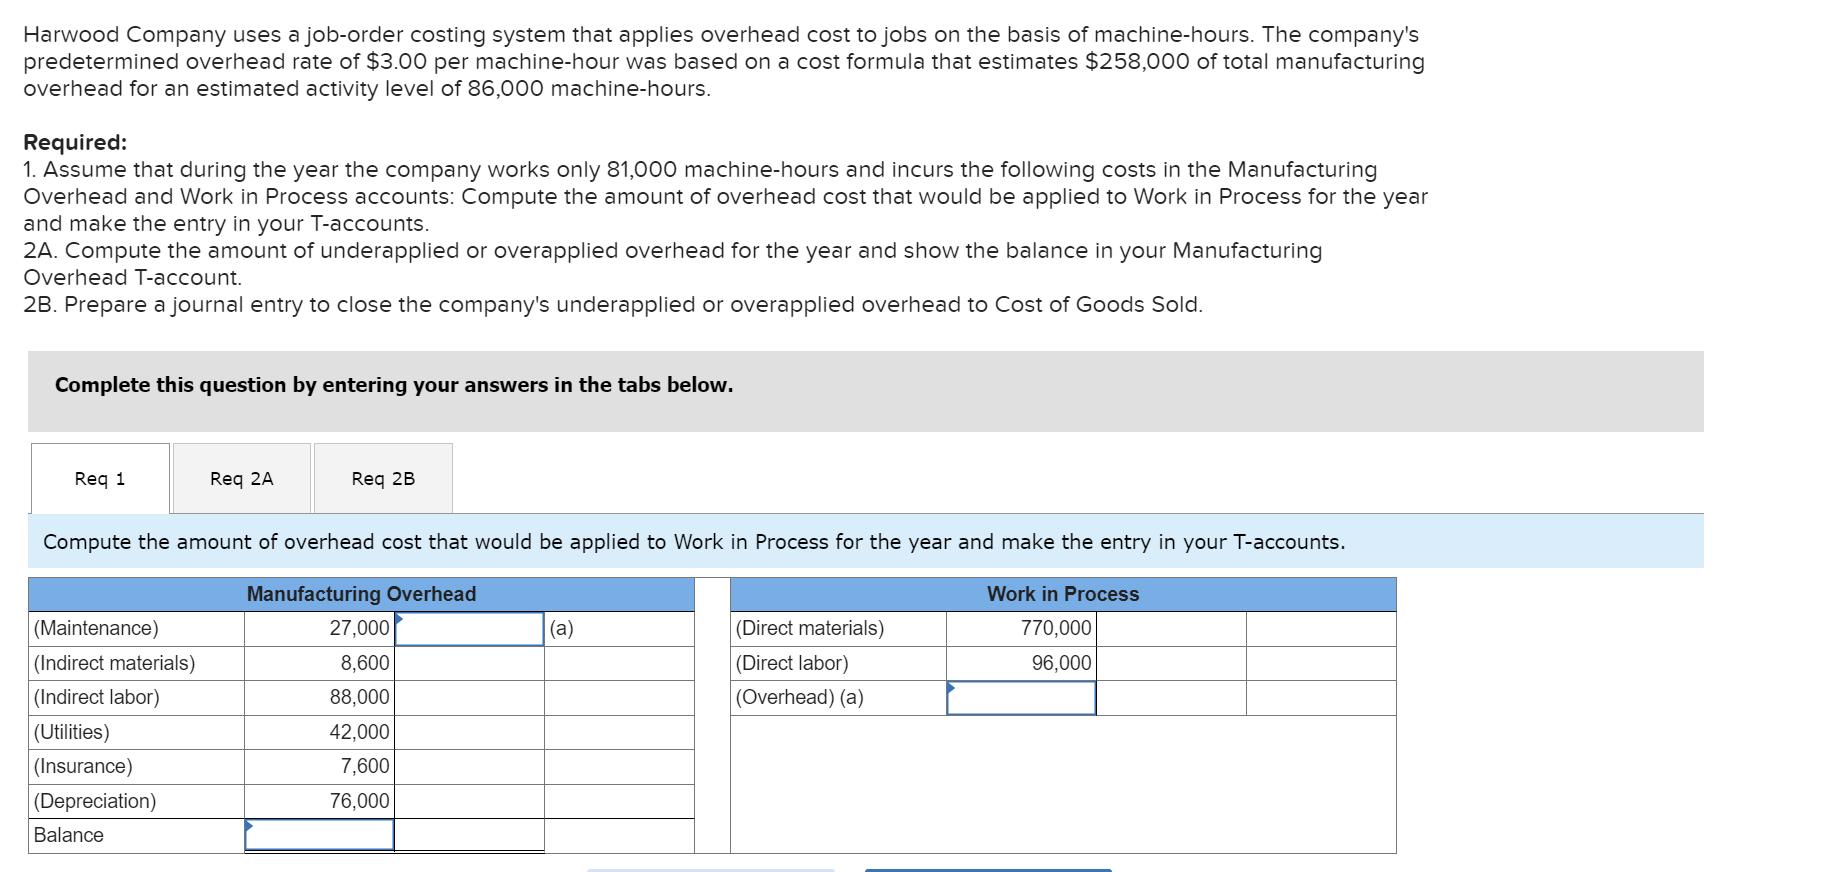Select the empty credit cell in the Indirect materials row
Image resolution: width=1838 pixels, height=872 pixels.
pos(469,663)
